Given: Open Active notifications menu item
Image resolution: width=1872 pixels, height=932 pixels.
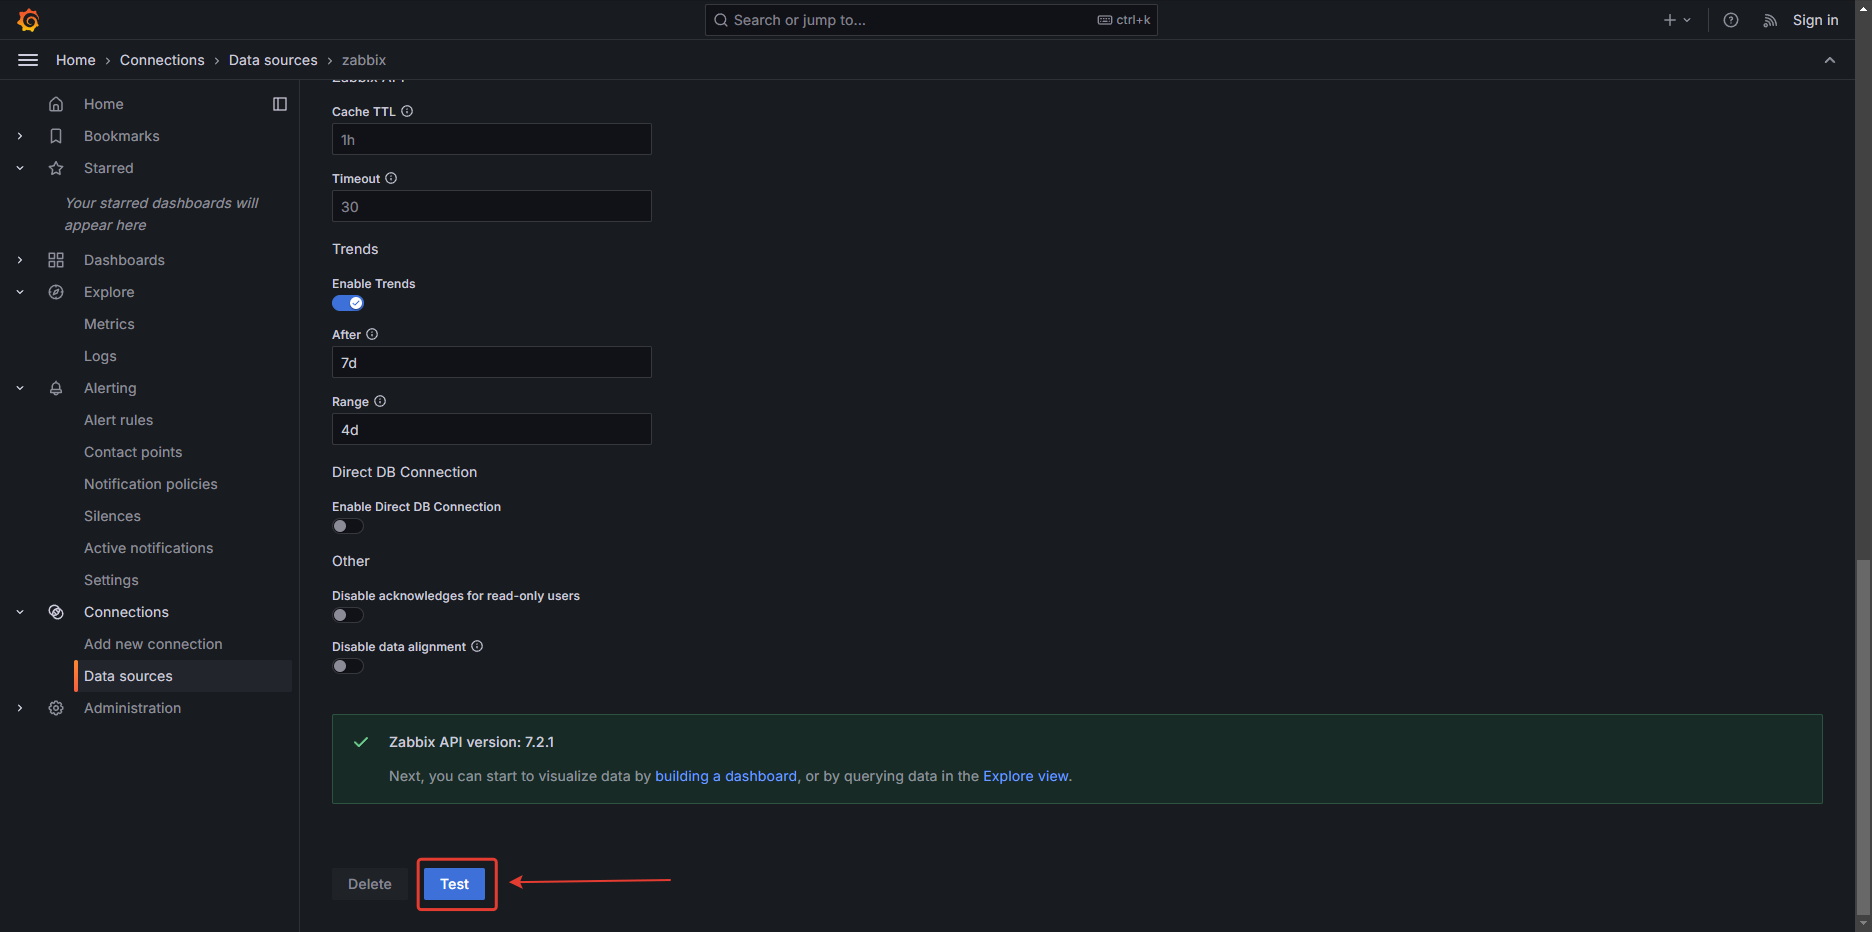Looking at the screenshot, I should (148, 548).
